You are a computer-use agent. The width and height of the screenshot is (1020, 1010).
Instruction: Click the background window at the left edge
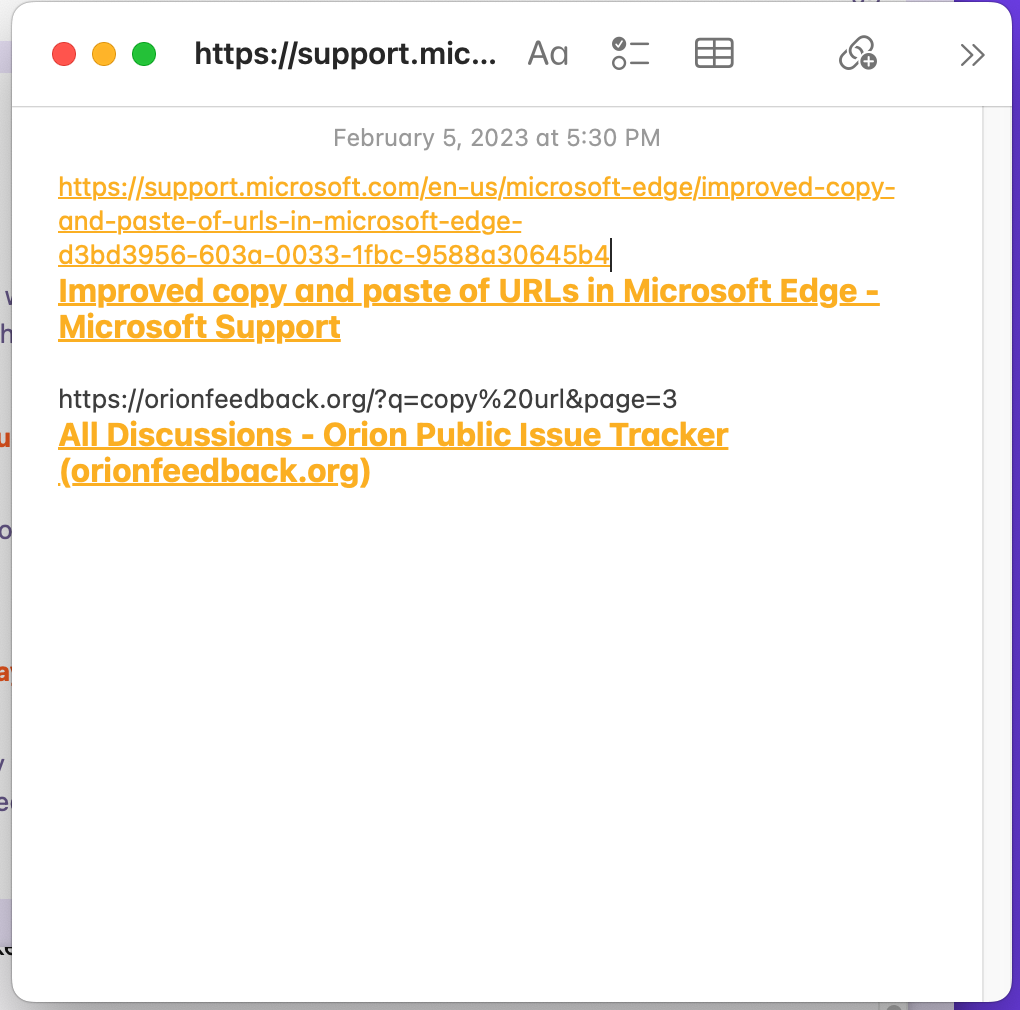(5, 600)
